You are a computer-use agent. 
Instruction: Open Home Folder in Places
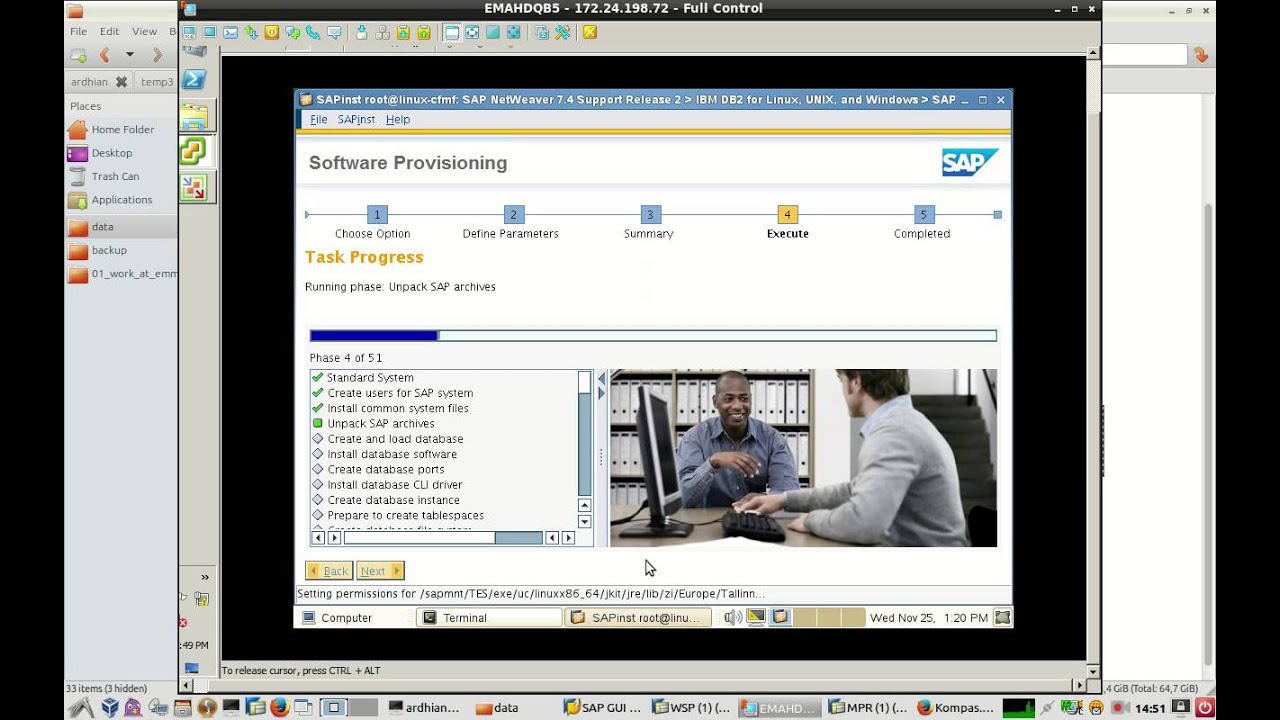tap(122, 129)
